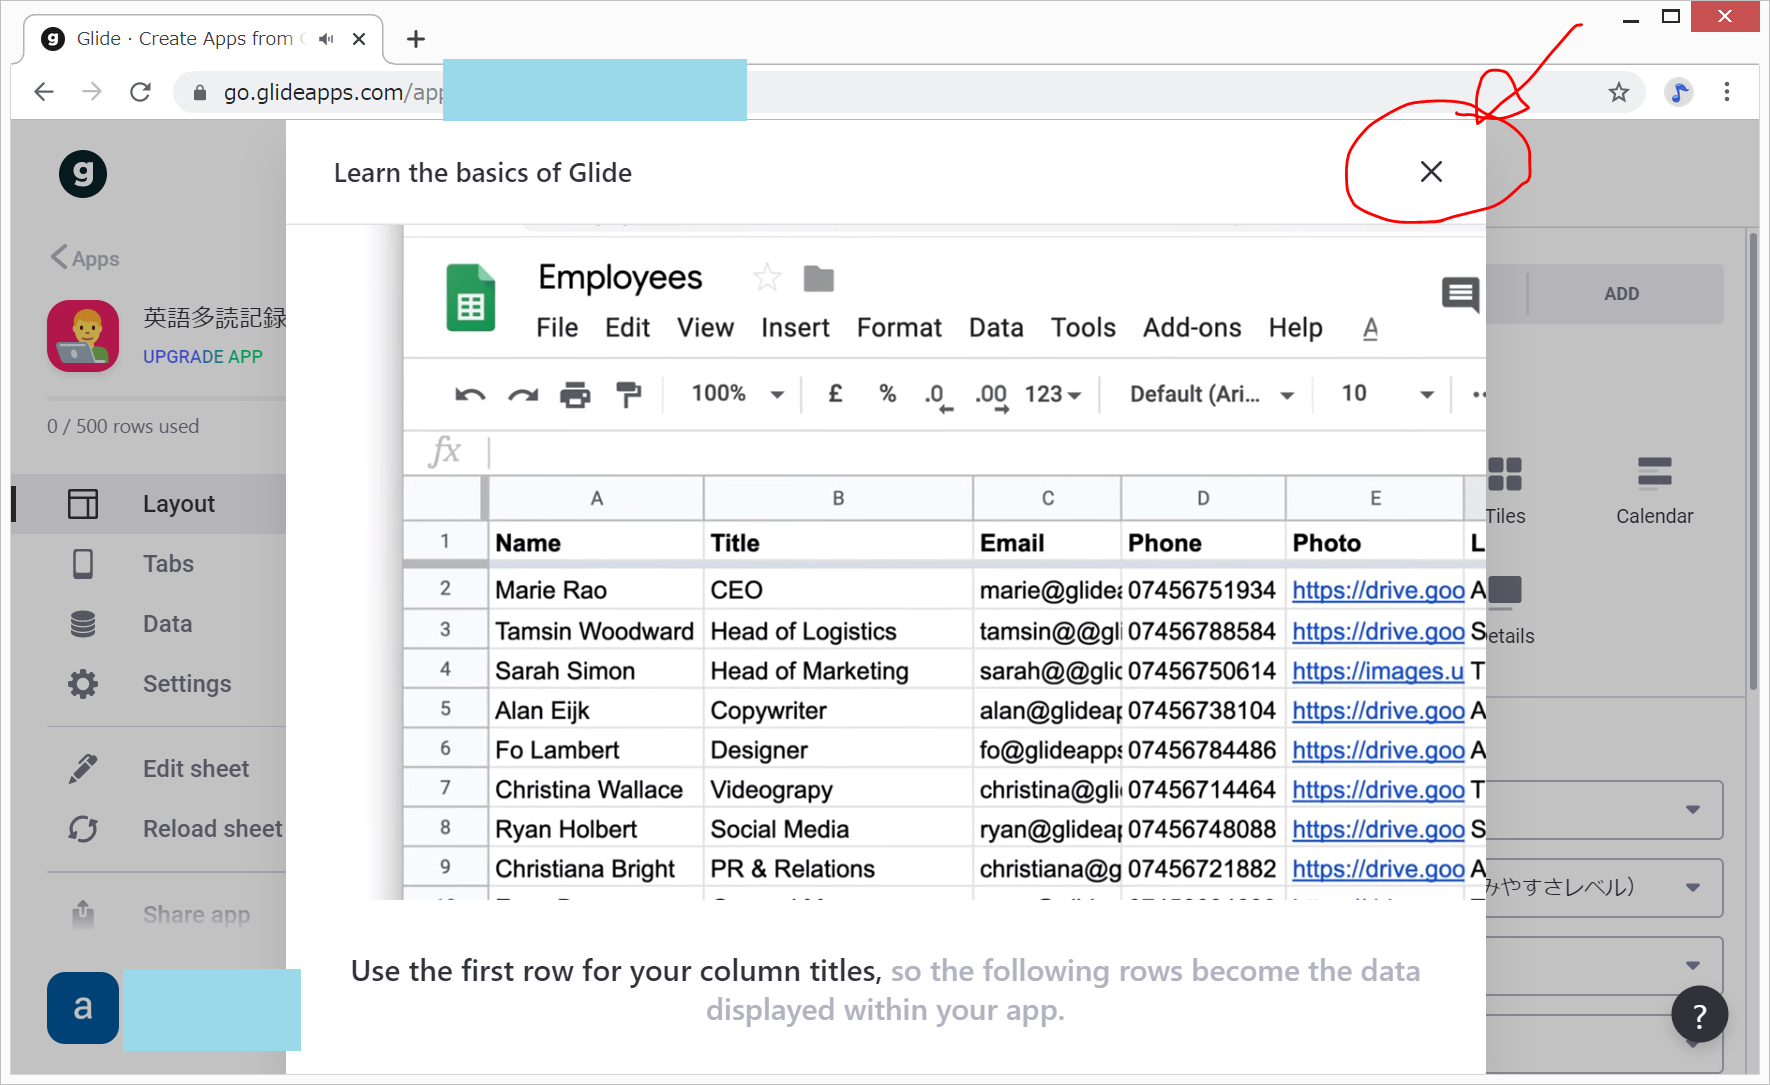The width and height of the screenshot is (1770, 1085).
Task: Close the Glide browser tab
Action: click(x=359, y=39)
